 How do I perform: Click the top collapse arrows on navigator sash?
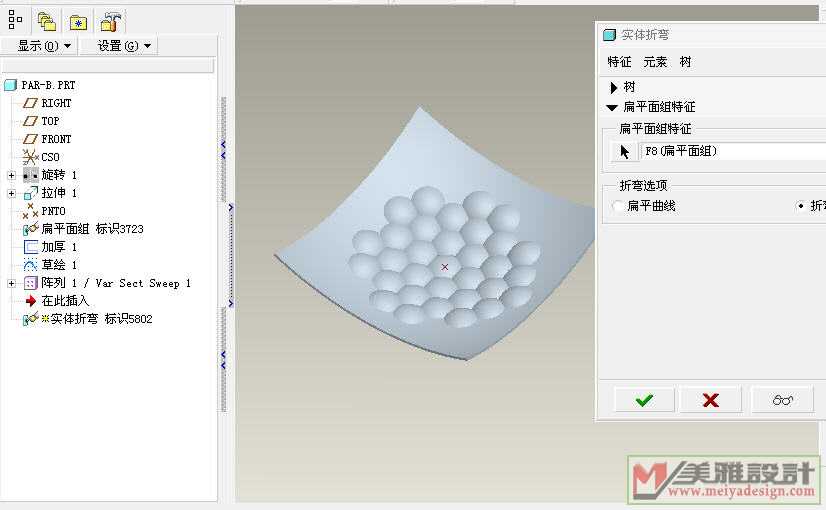223,149
